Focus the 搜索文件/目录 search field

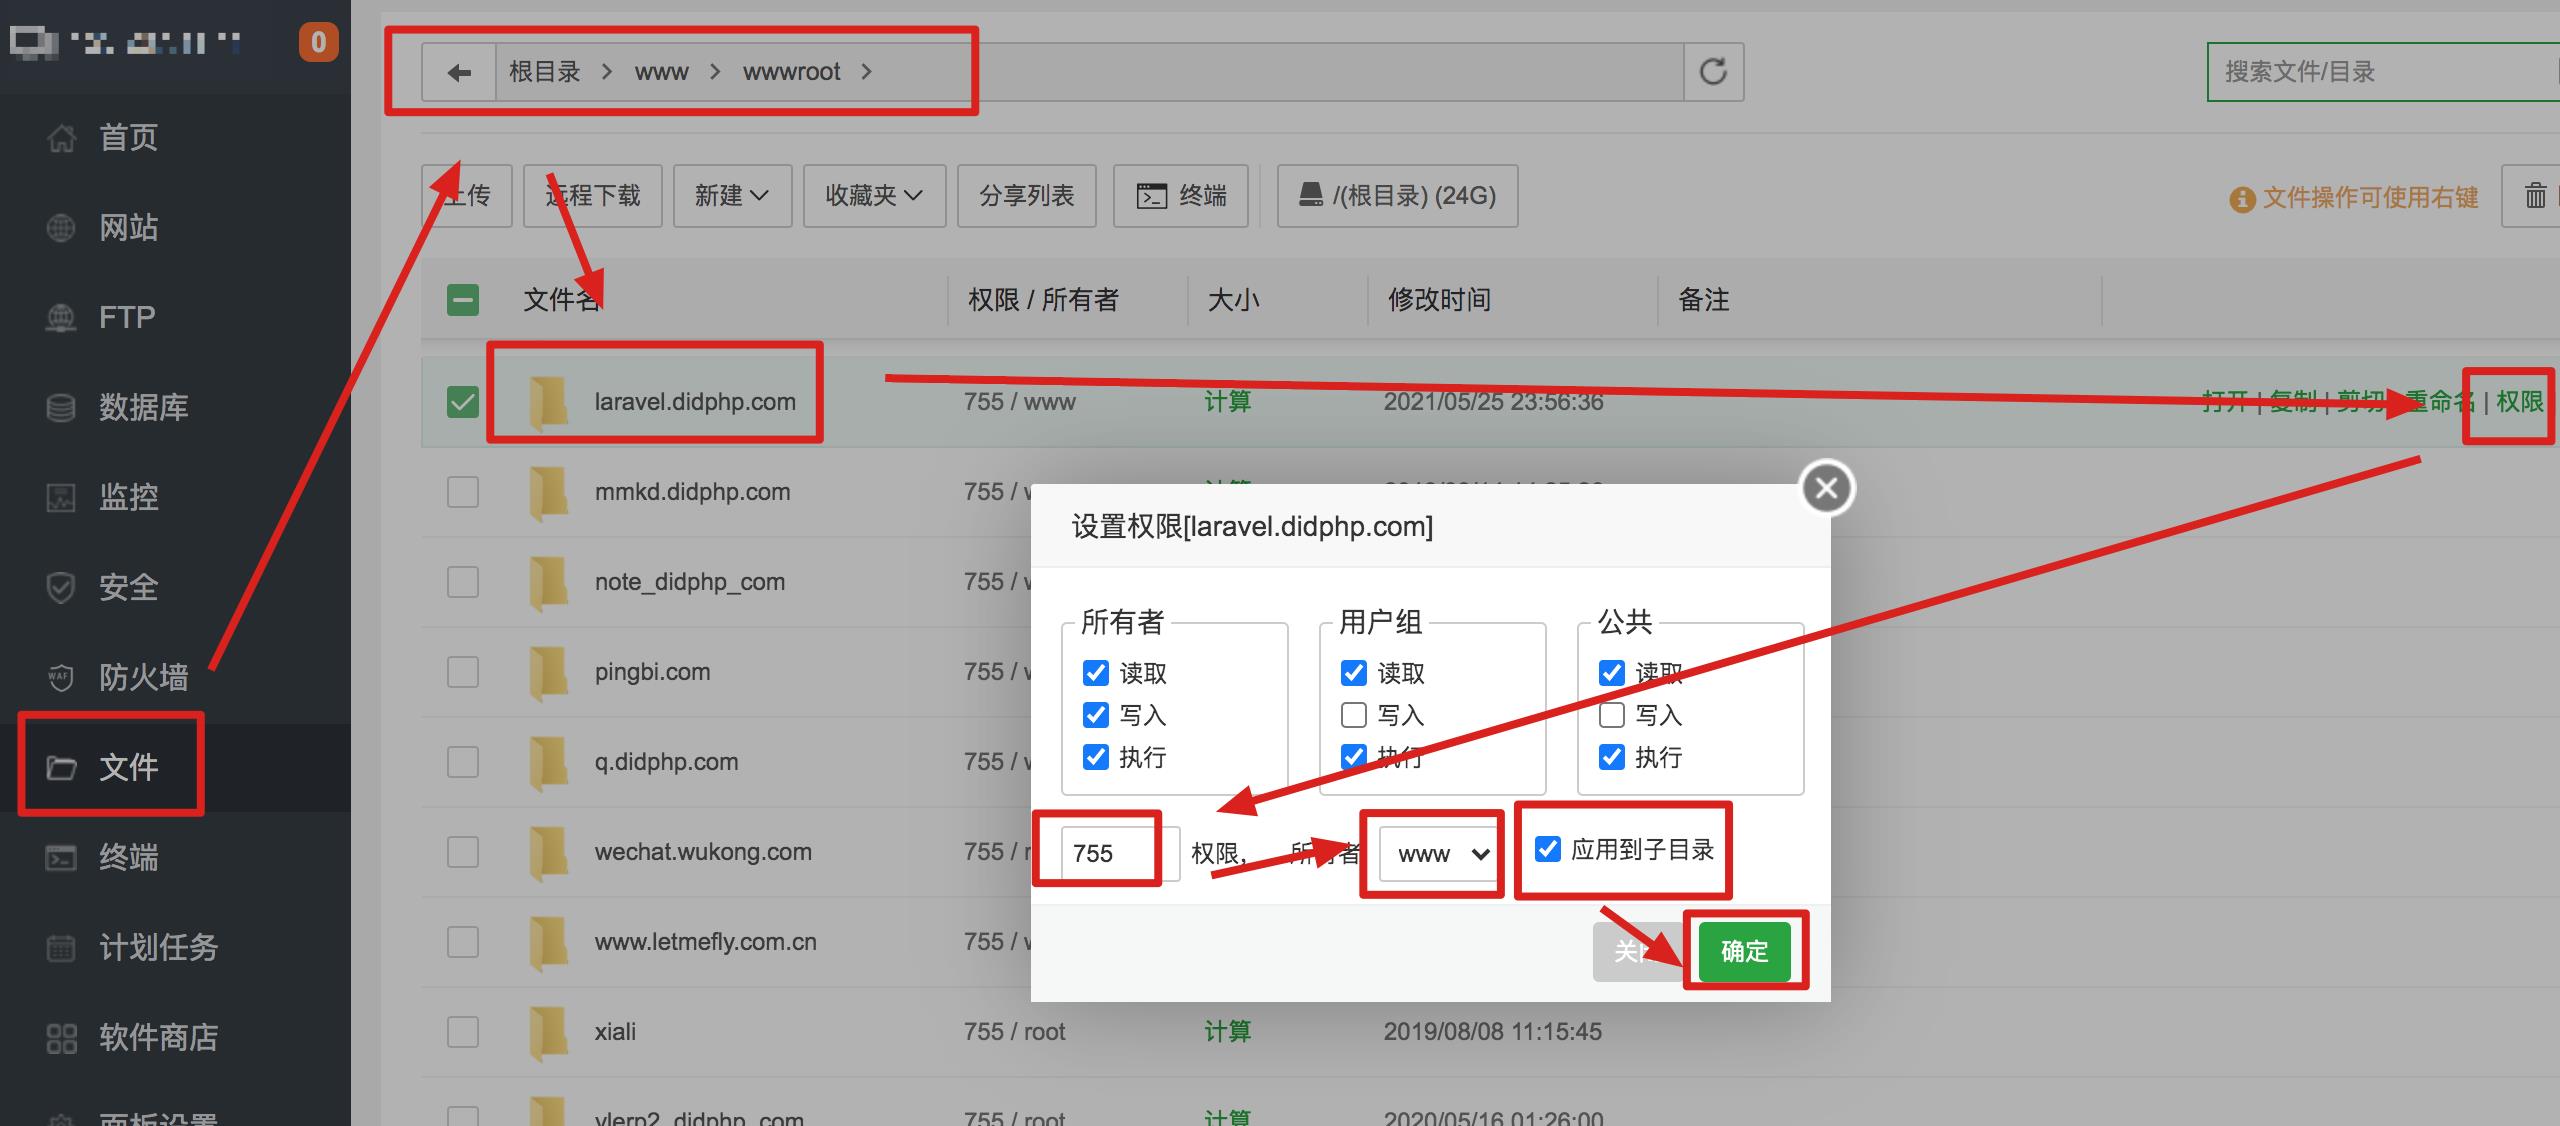tap(2384, 72)
